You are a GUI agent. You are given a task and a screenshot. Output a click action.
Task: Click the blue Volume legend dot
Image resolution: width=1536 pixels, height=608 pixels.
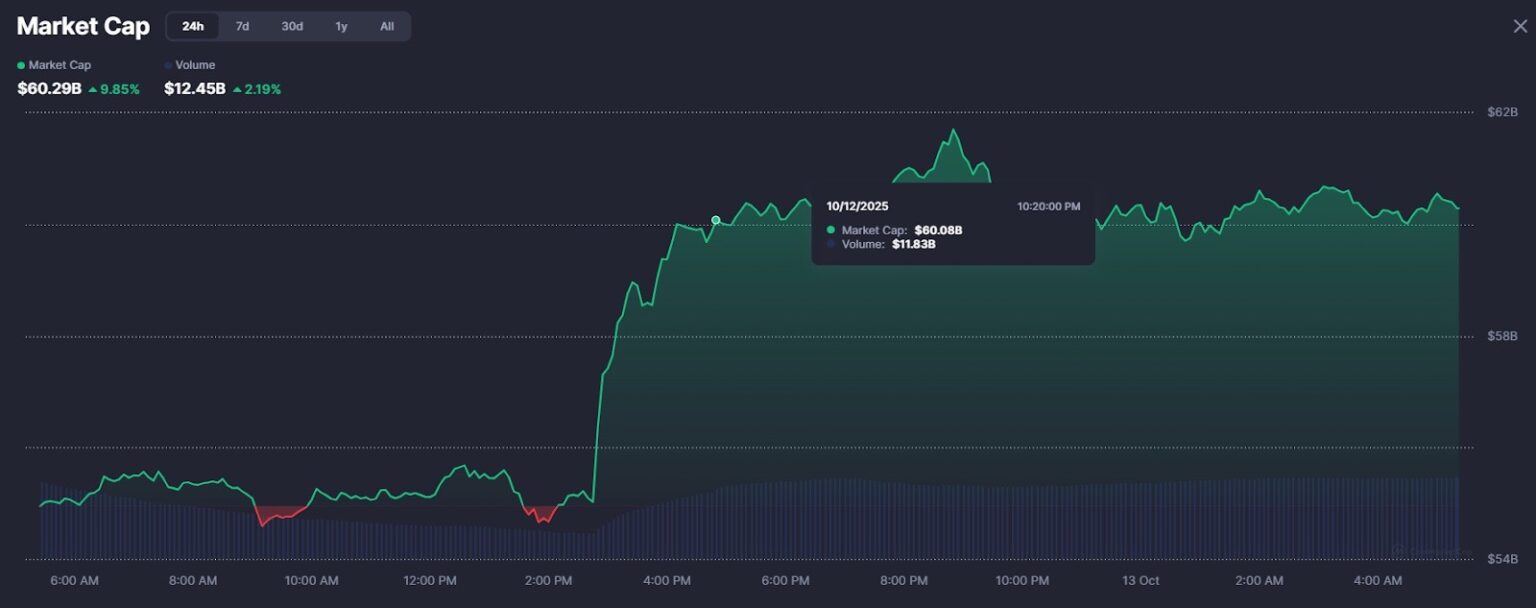[x=167, y=65]
